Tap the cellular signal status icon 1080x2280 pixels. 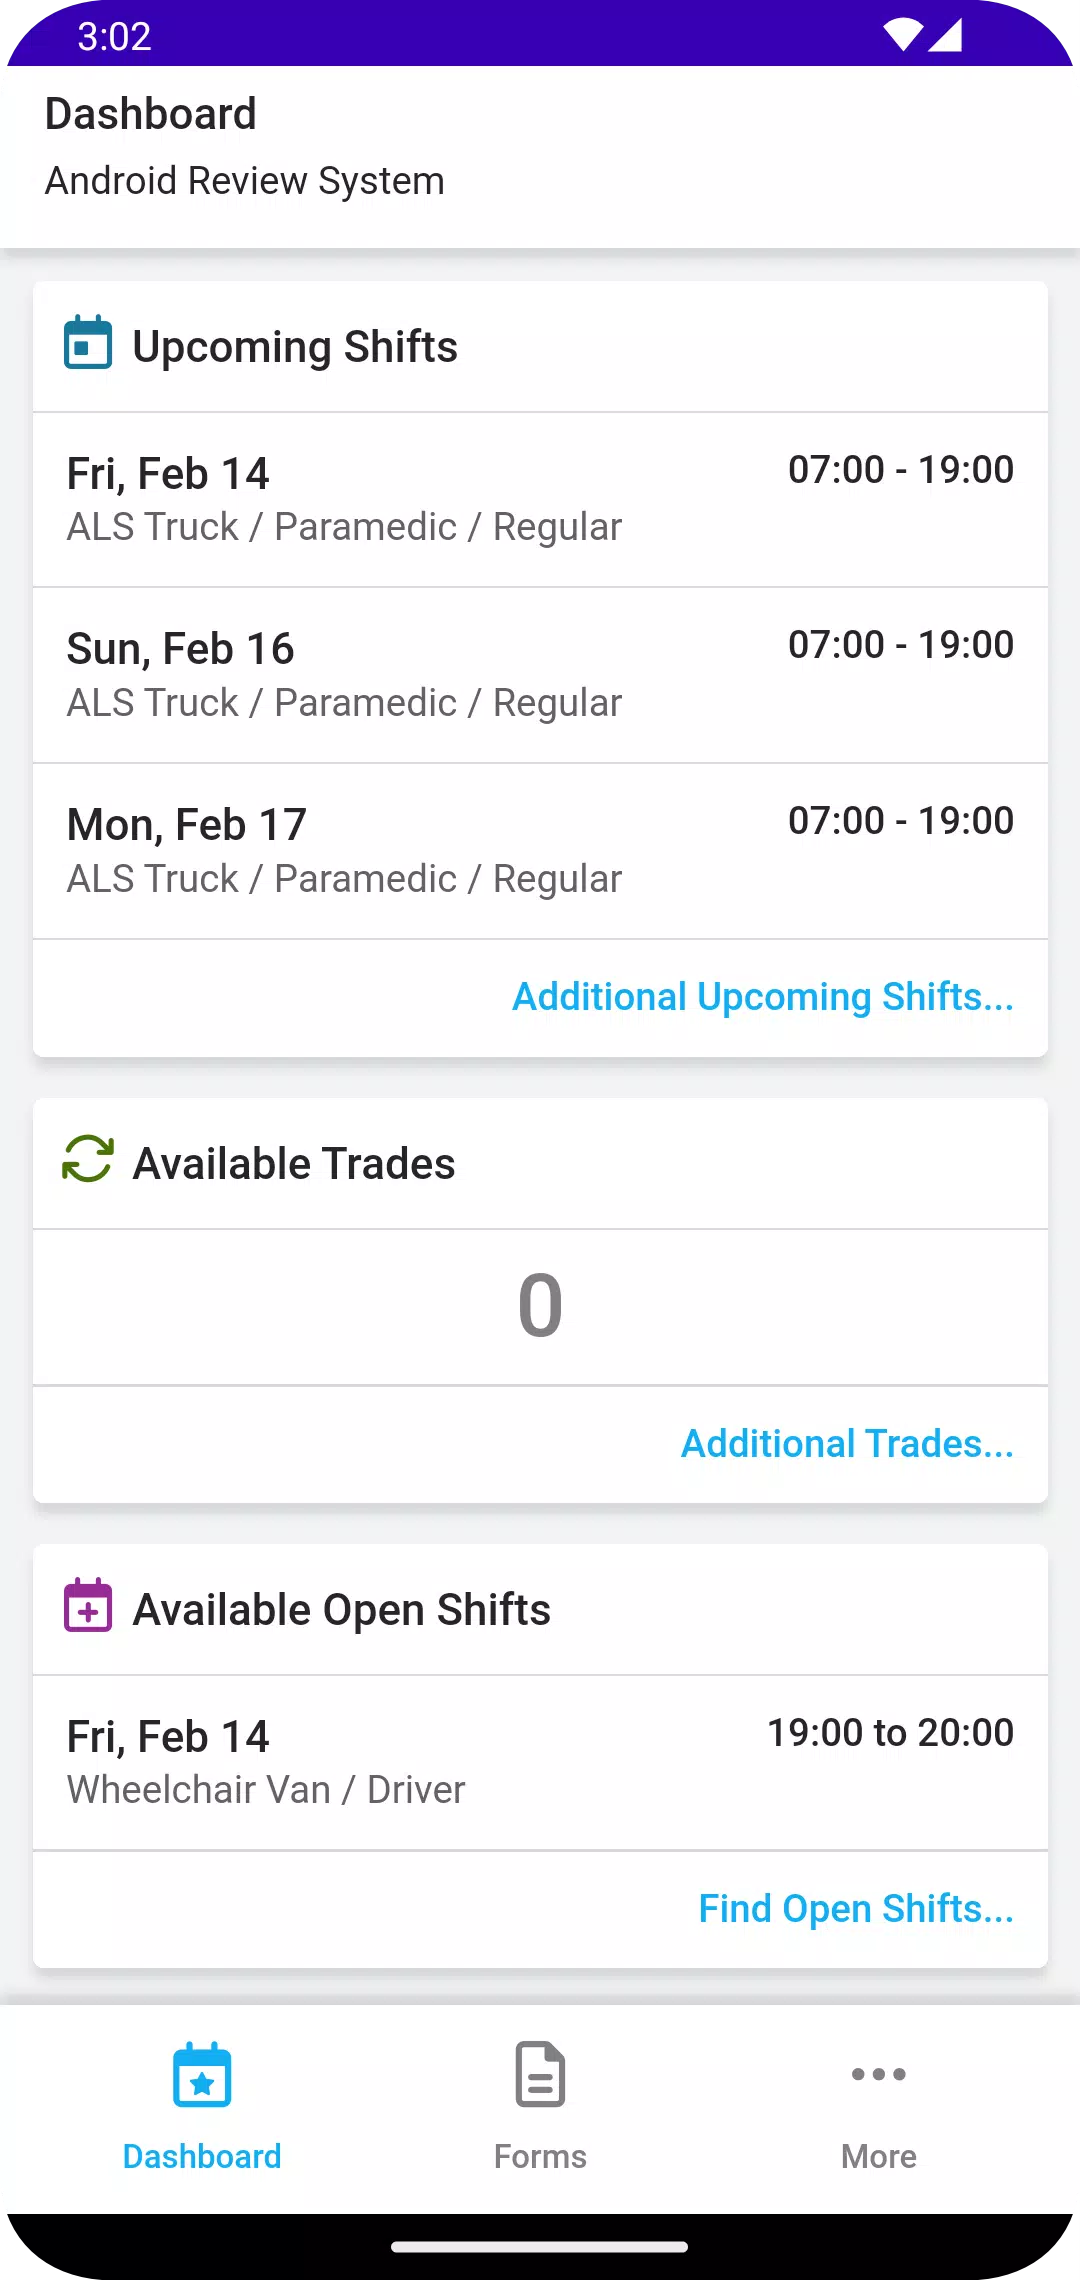click(945, 35)
